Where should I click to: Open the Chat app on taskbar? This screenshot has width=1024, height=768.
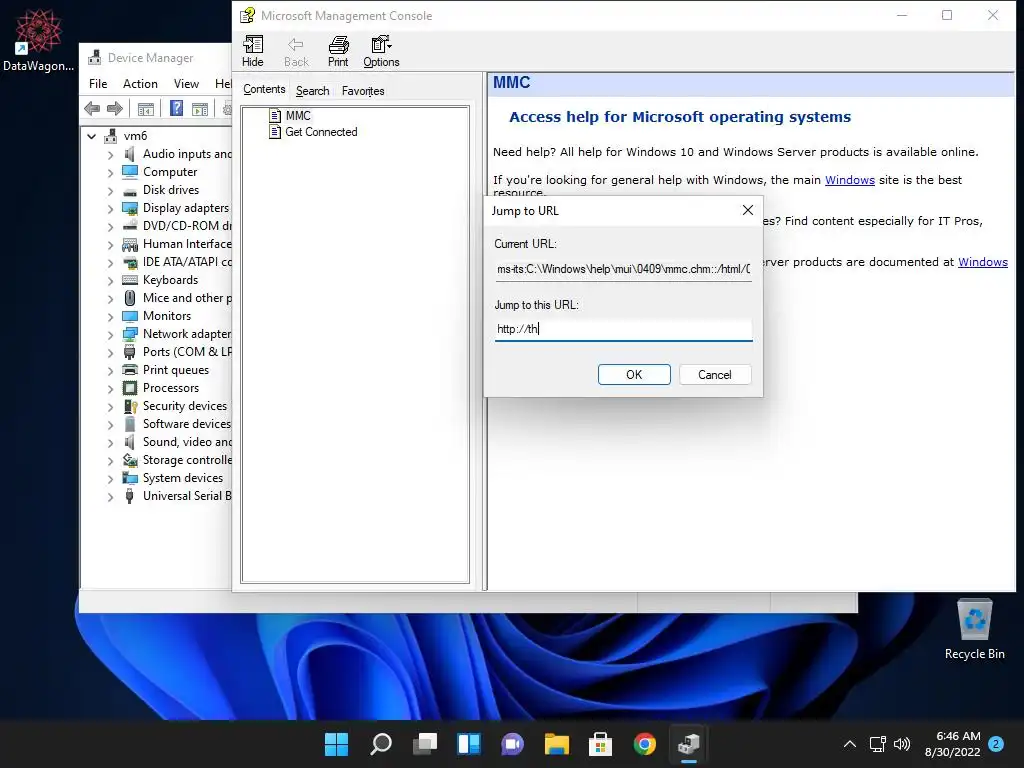[513, 744]
